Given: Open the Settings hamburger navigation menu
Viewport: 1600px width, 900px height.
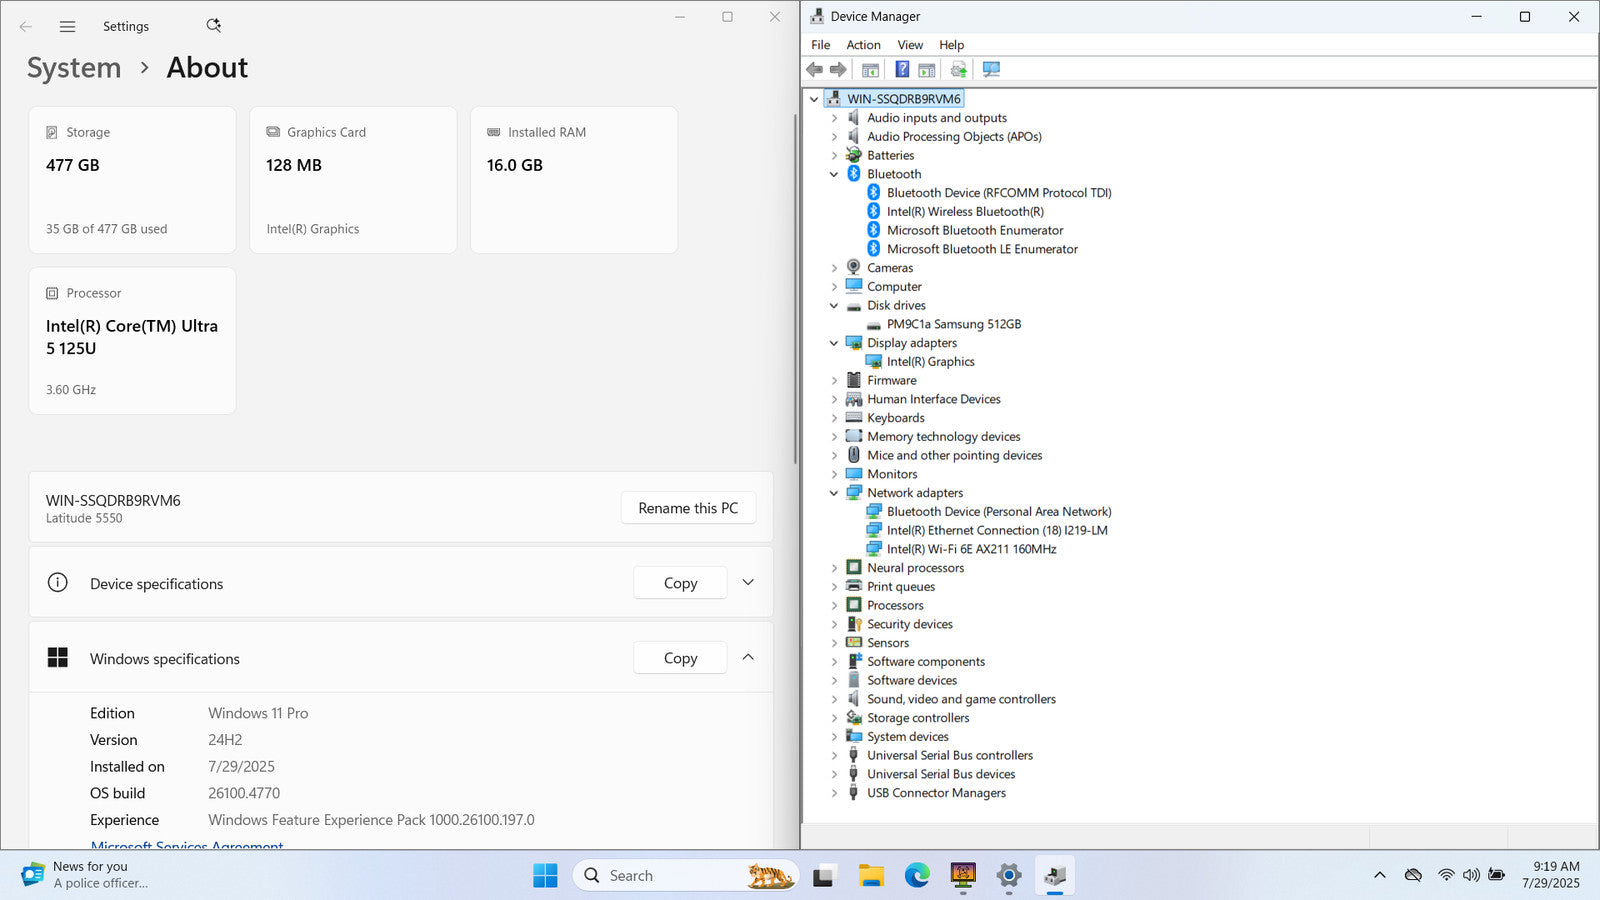Looking at the screenshot, I should point(67,27).
